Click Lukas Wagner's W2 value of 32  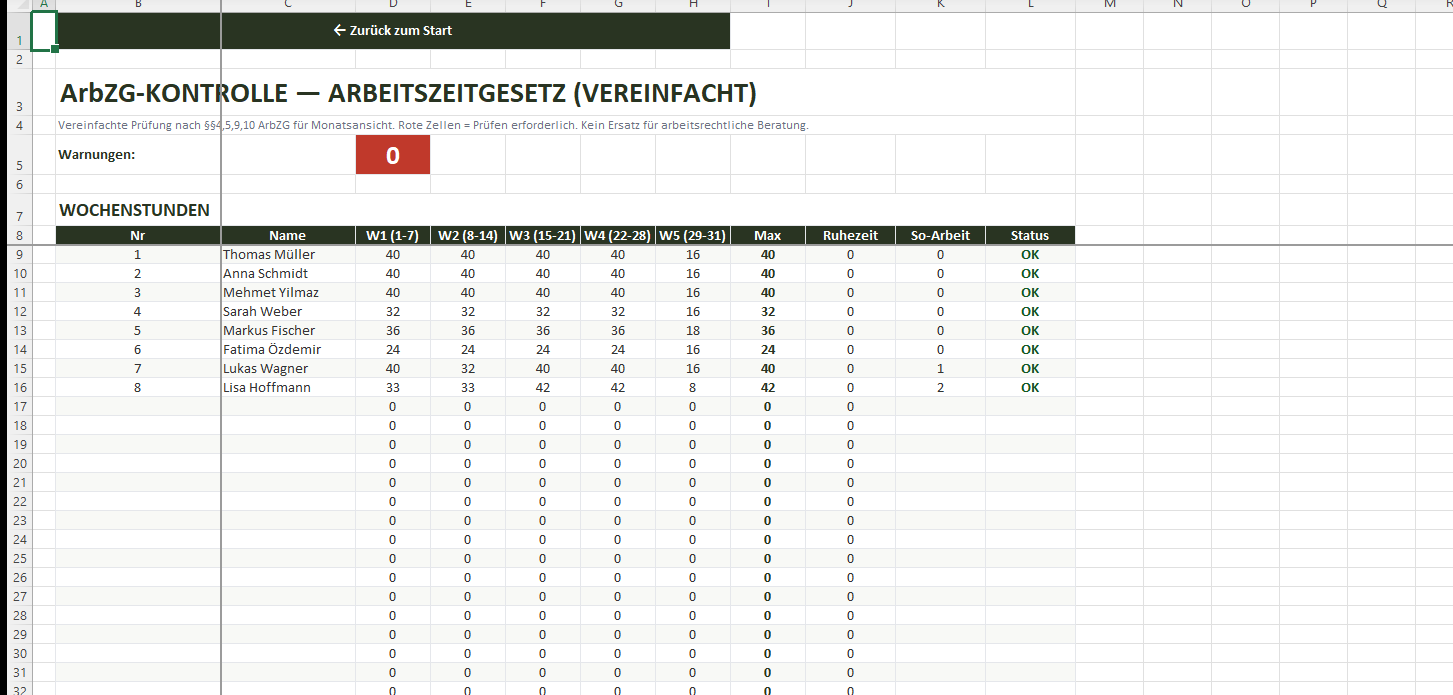point(468,368)
